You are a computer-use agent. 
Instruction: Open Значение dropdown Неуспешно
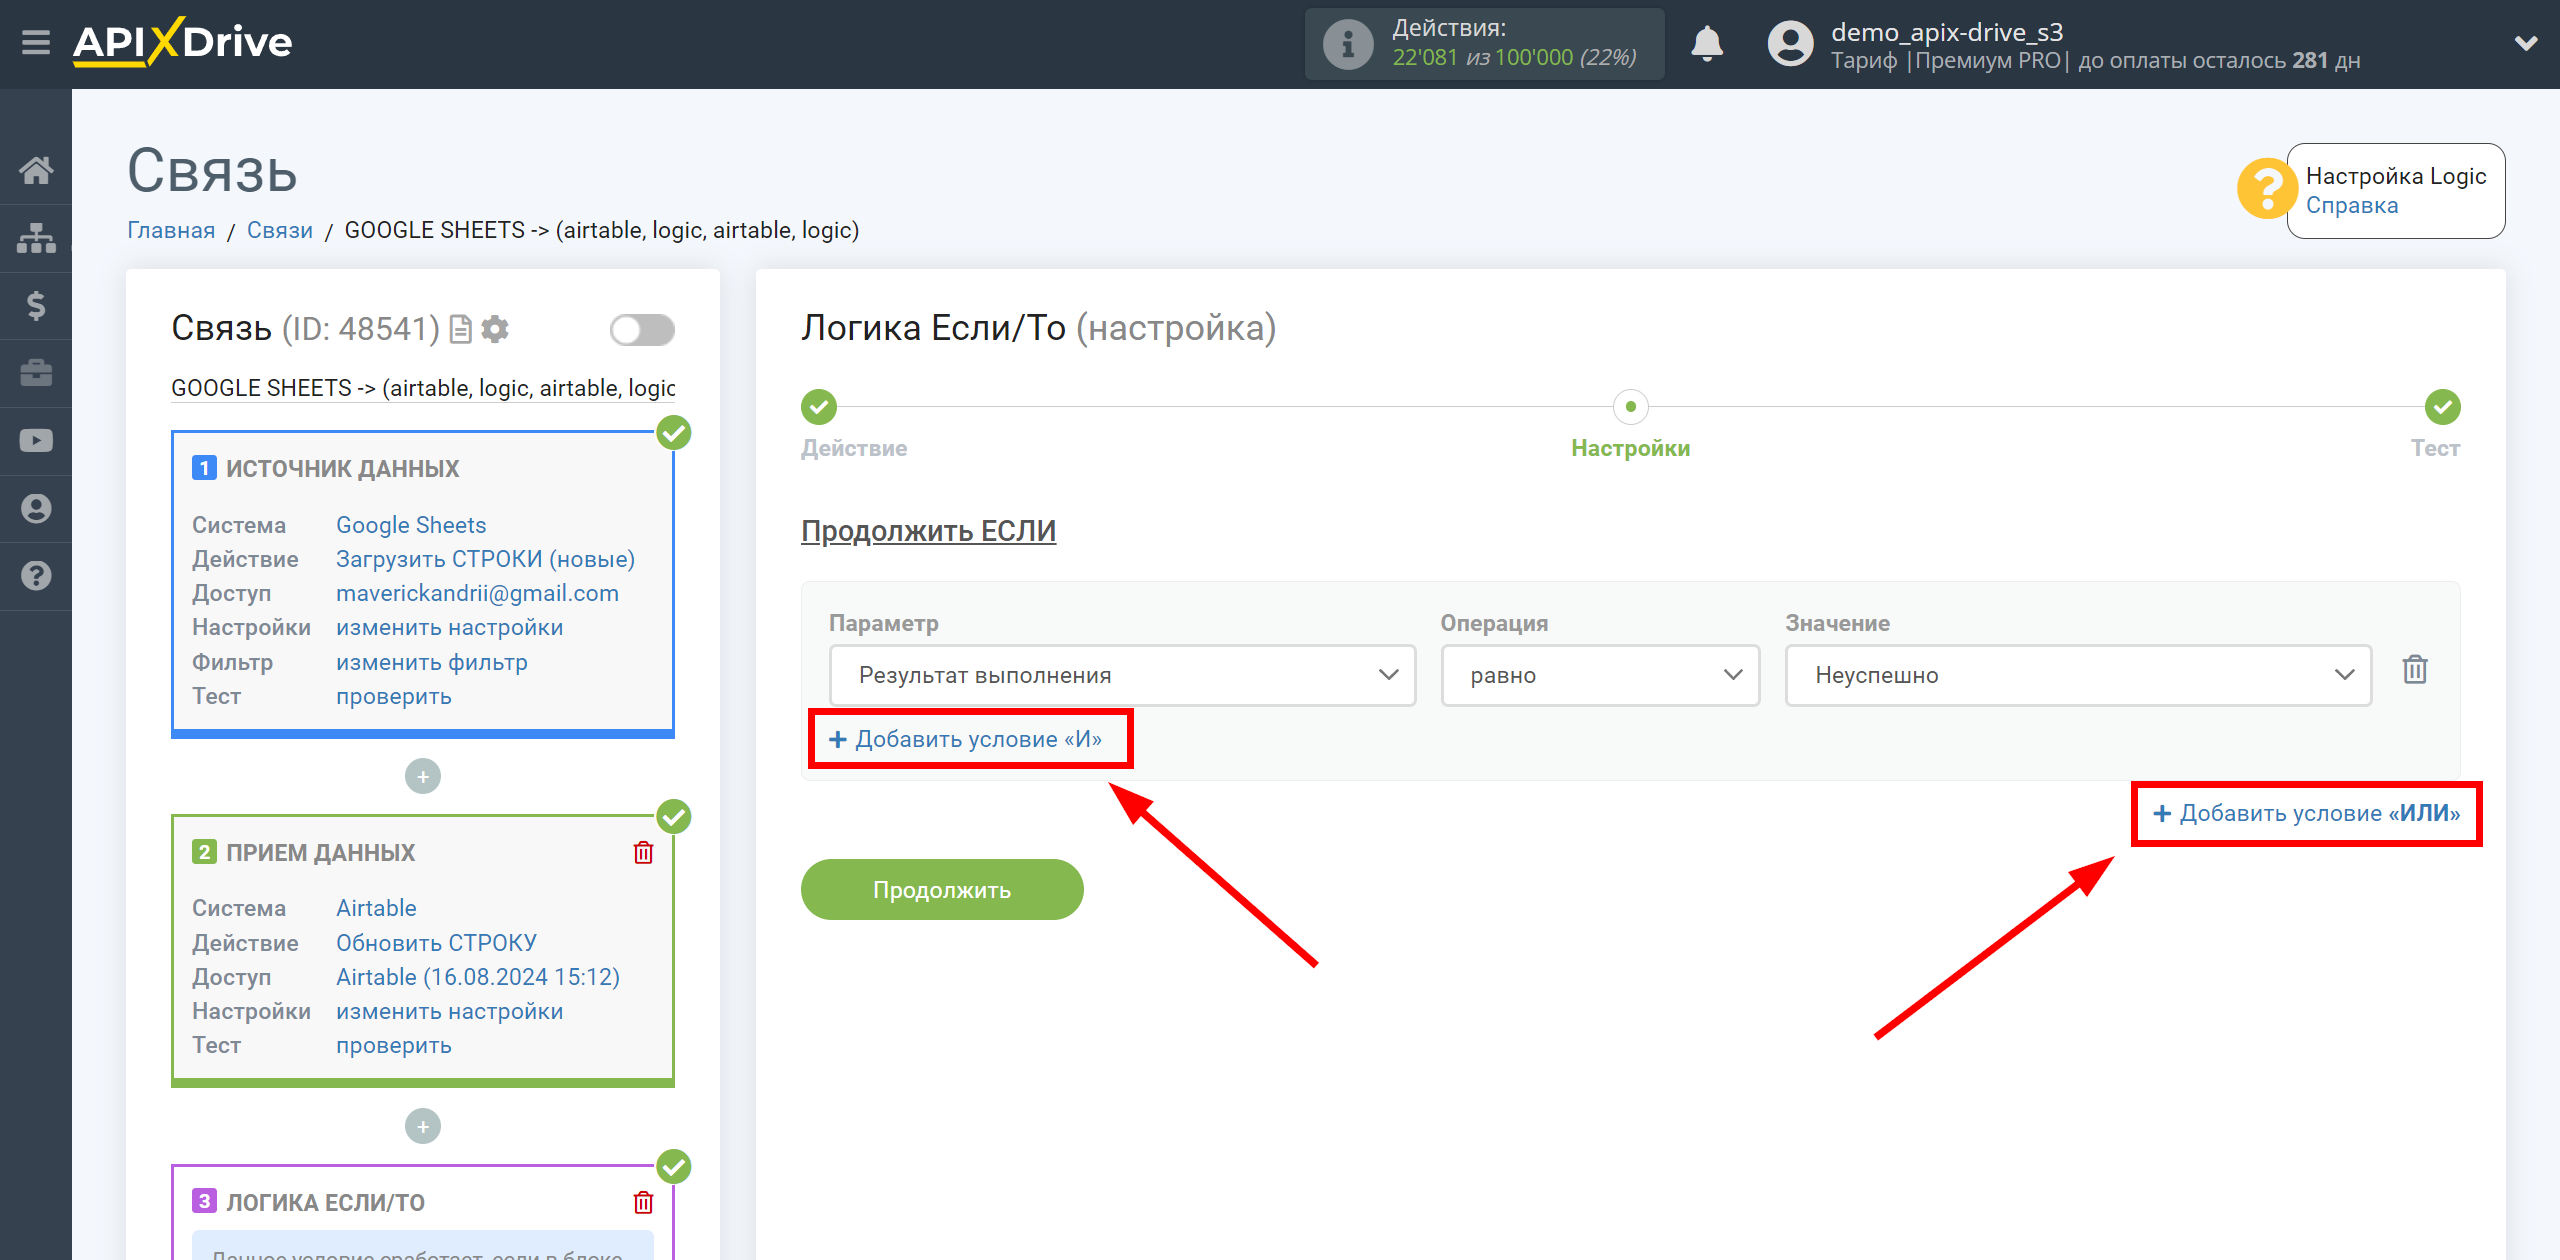[2078, 676]
